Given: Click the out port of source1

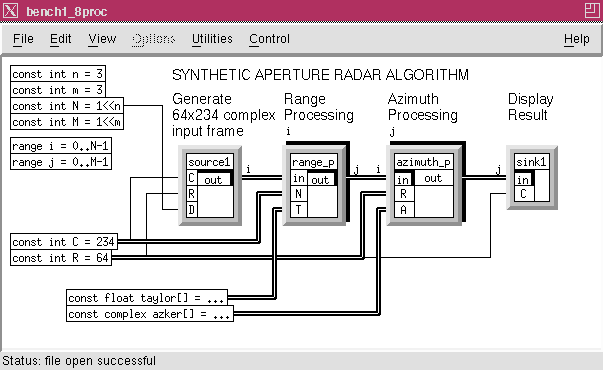Looking at the screenshot, I should (213, 180).
